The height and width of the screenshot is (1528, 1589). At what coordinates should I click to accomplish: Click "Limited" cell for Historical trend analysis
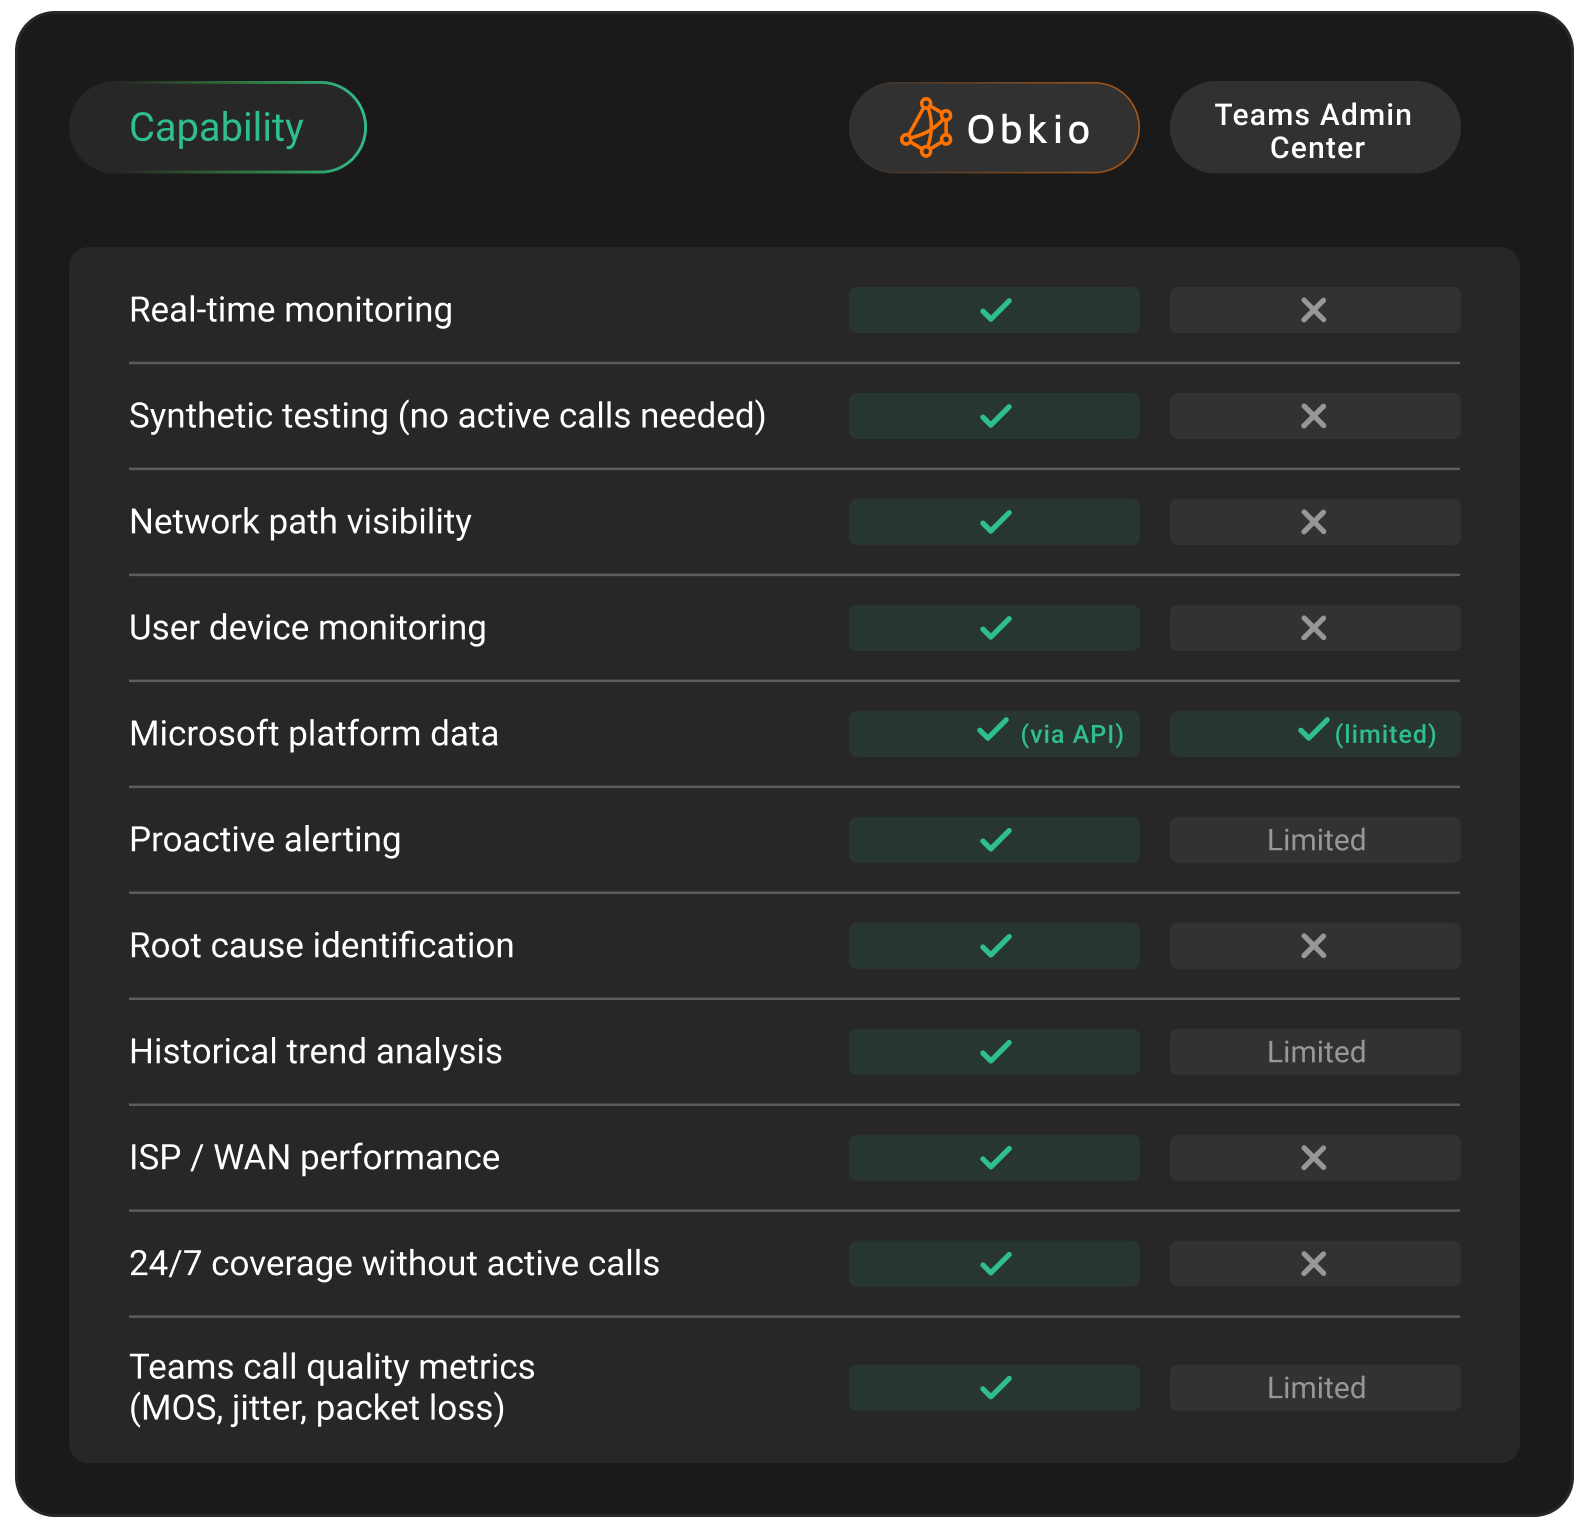(x=1315, y=1052)
